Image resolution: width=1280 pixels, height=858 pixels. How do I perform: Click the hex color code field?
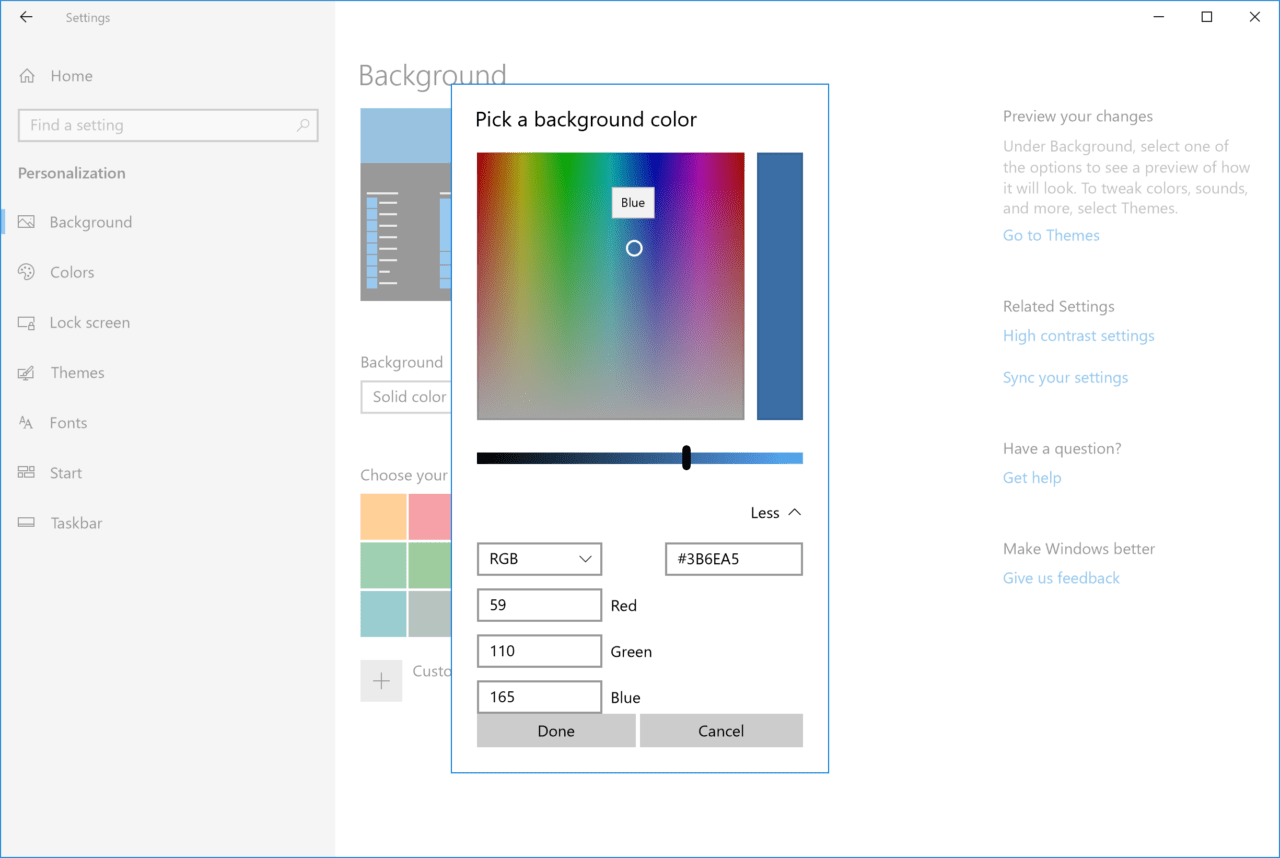(x=733, y=559)
